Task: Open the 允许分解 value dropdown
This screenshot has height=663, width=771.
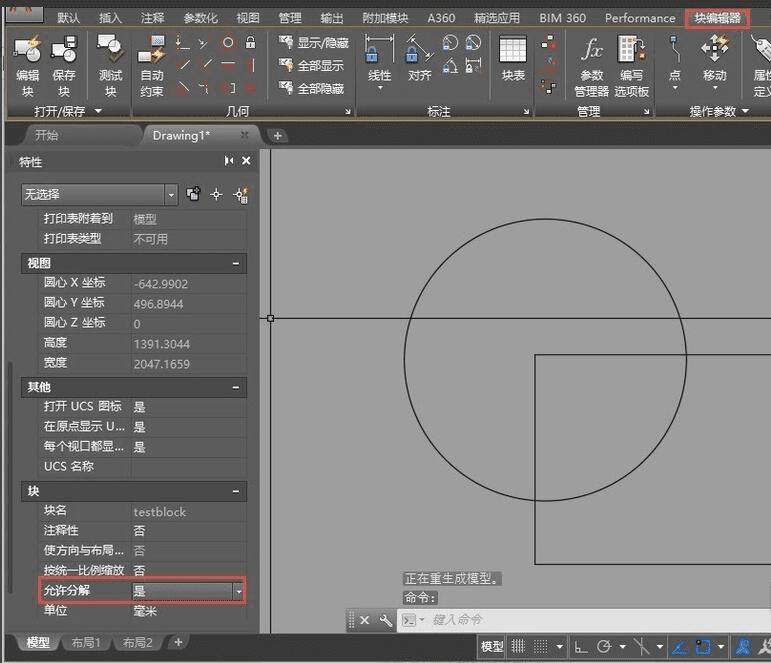Action: coord(238,591)
